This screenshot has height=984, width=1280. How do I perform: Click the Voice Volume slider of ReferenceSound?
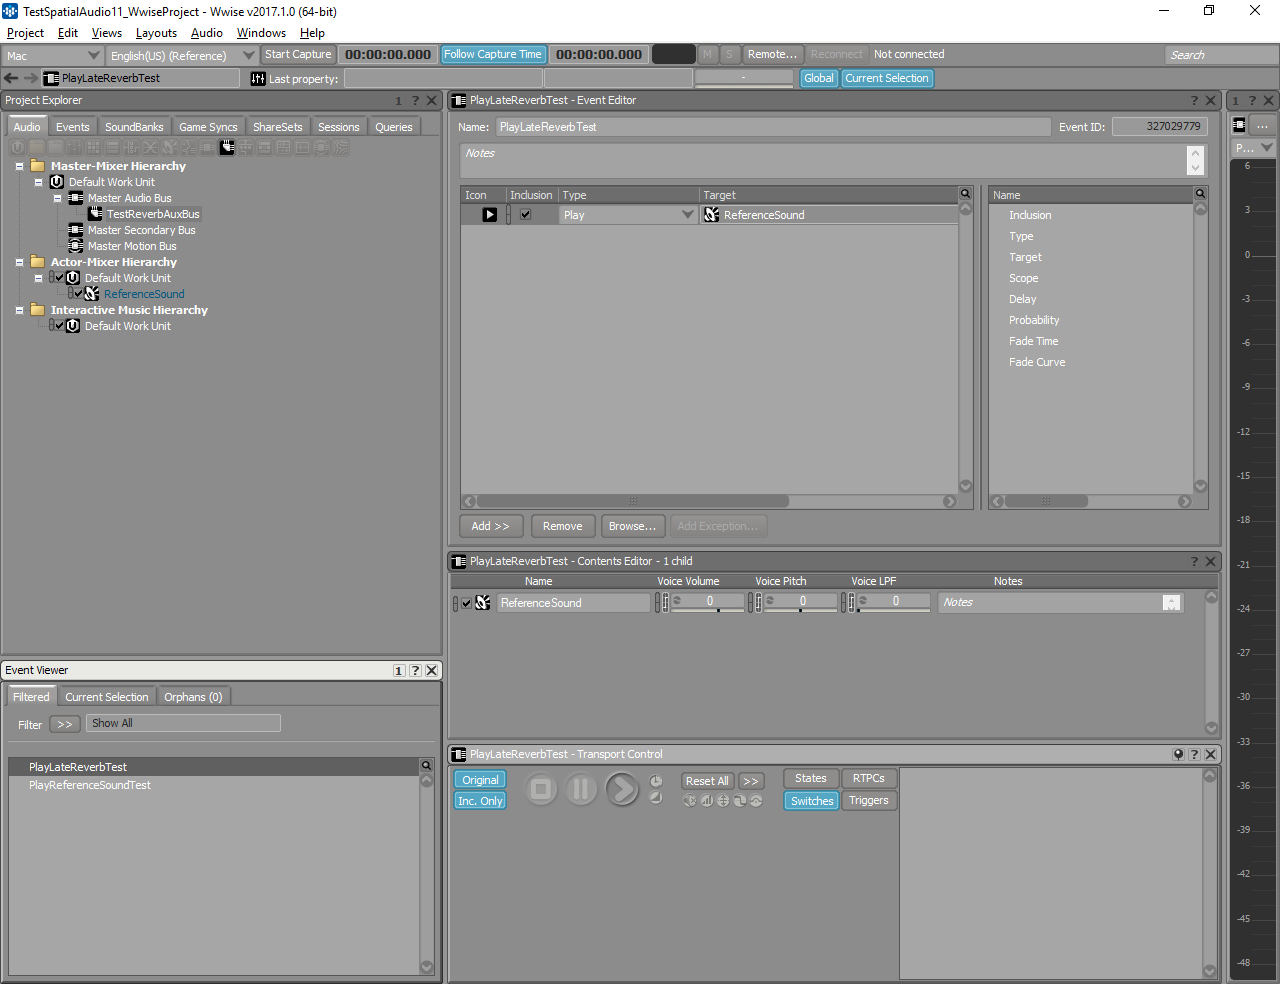click(x=707, y=602)
